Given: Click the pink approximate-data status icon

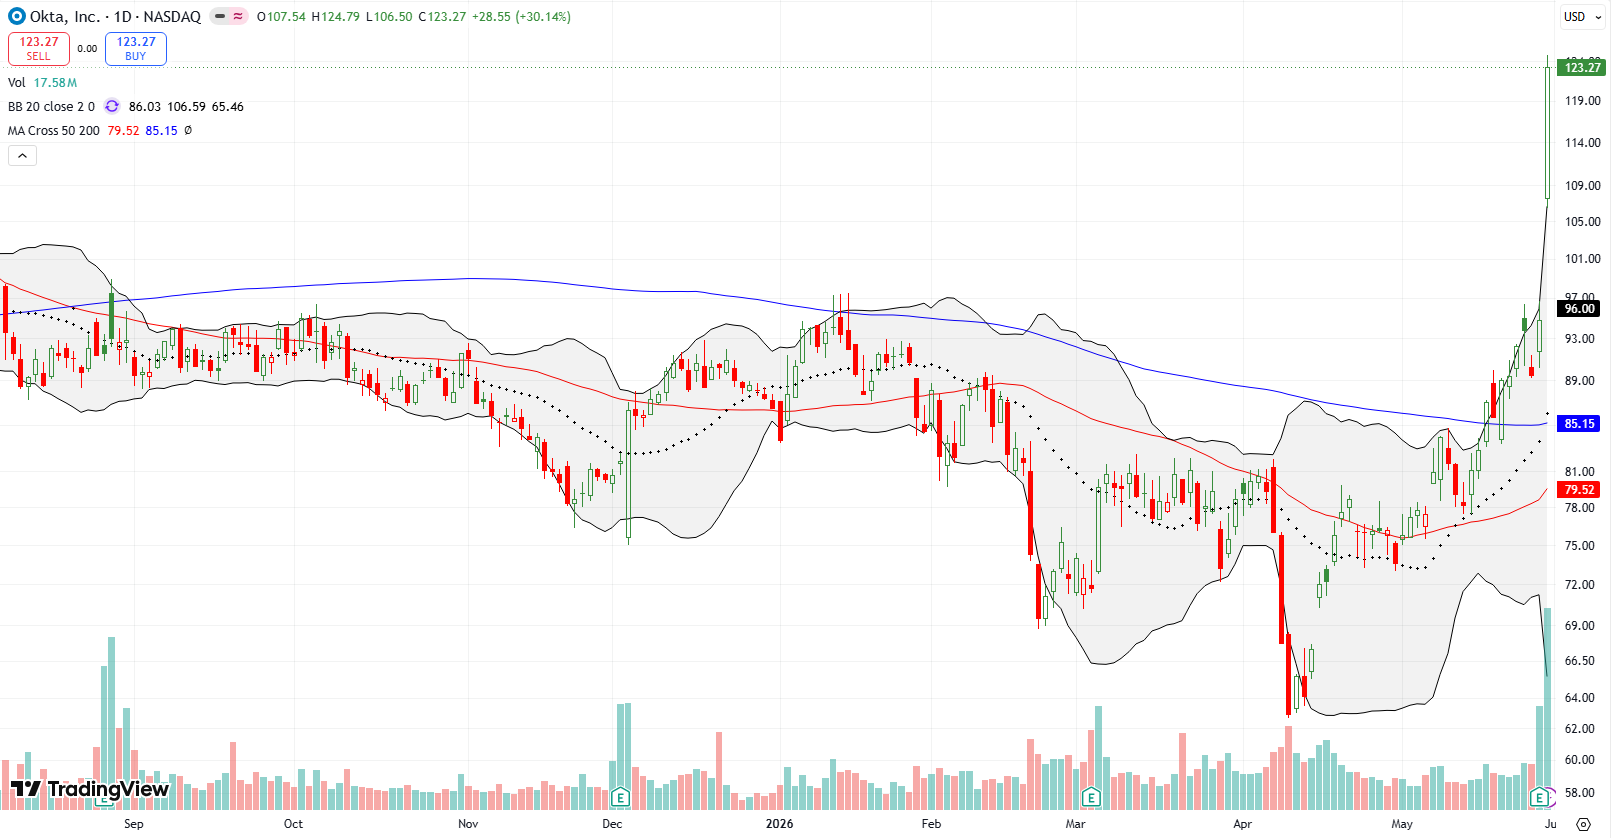Looking at the screenshot, I should pyautogui.click(x=238, y=16).
